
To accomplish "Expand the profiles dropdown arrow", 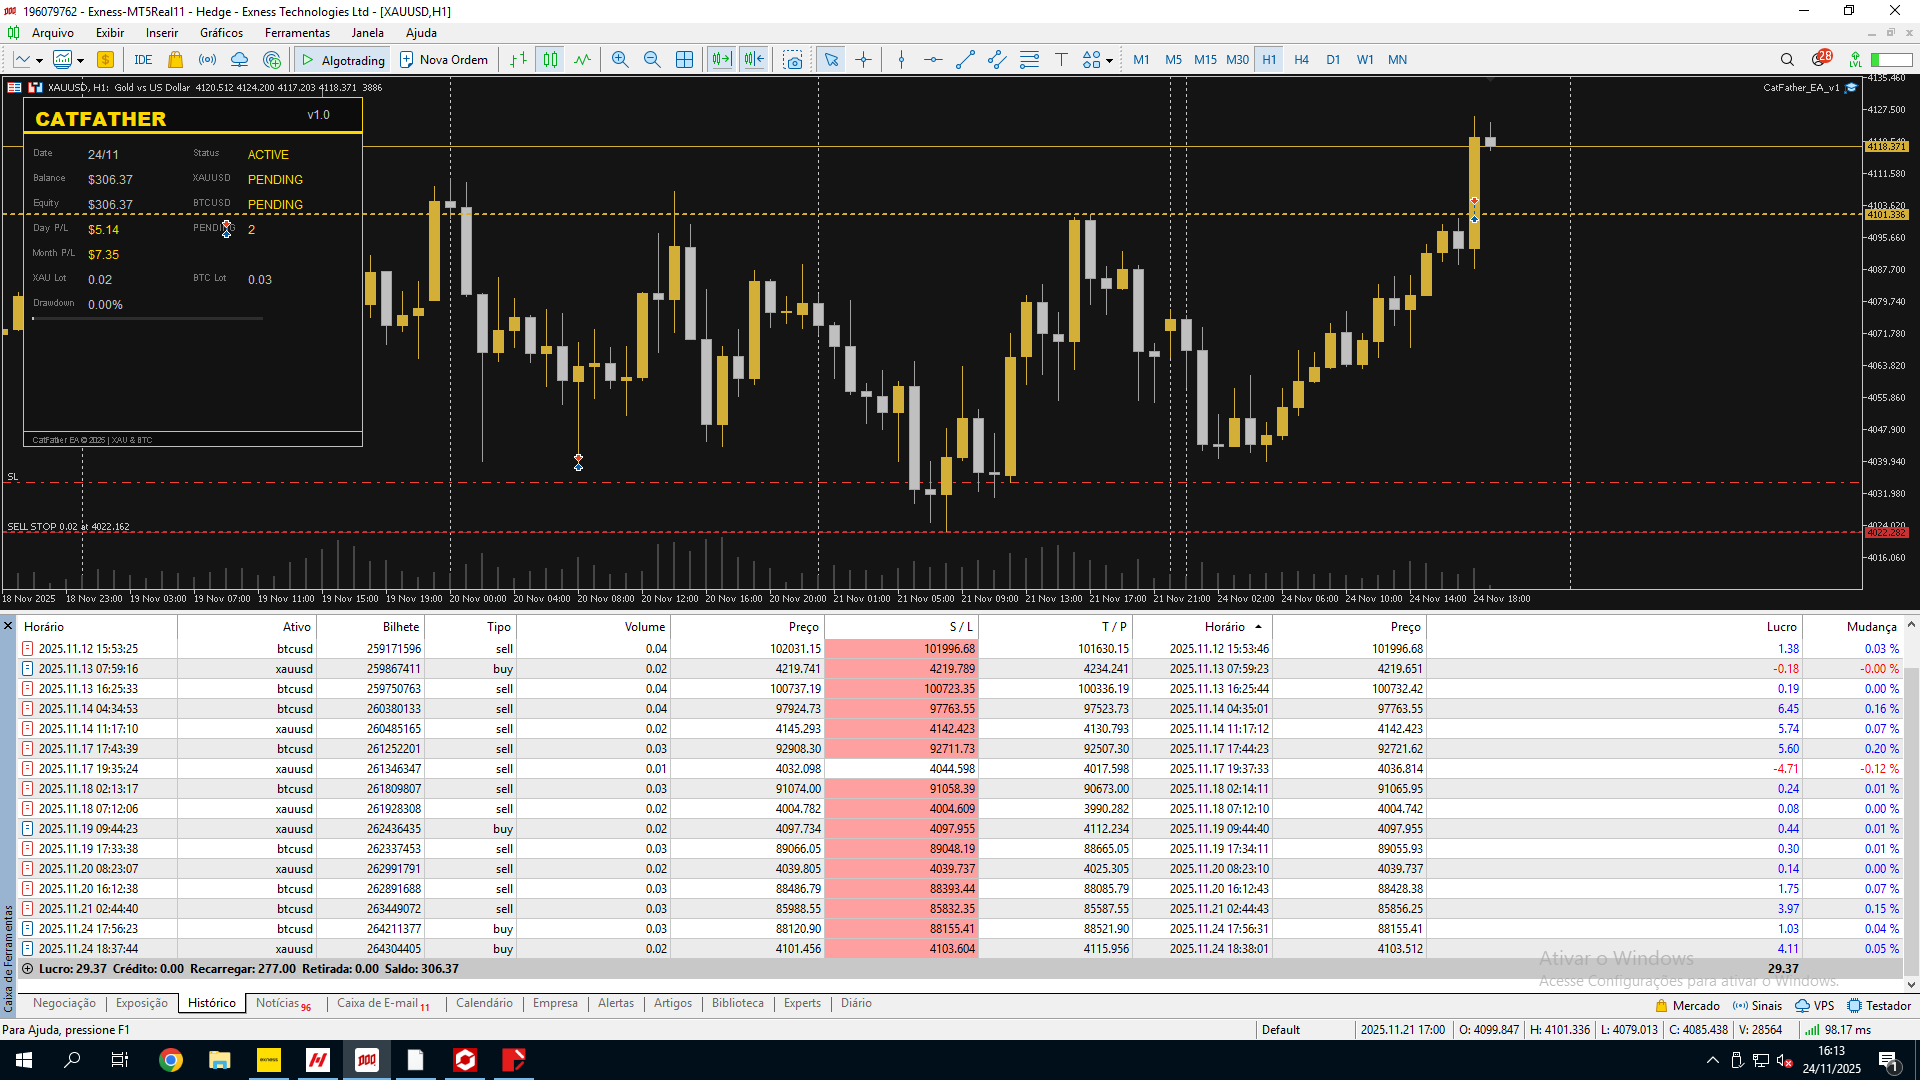I will pyautogui.click(x=80, y=61).
